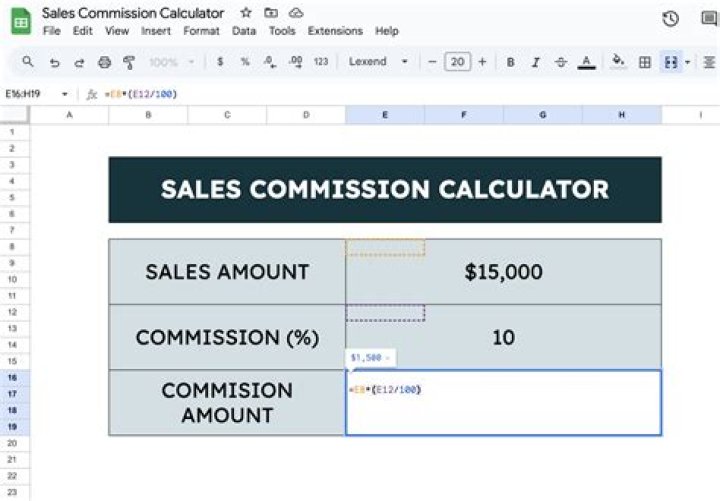Toggle italic formatting
Viewport: 720px width, 501px height.
[535, 62]
